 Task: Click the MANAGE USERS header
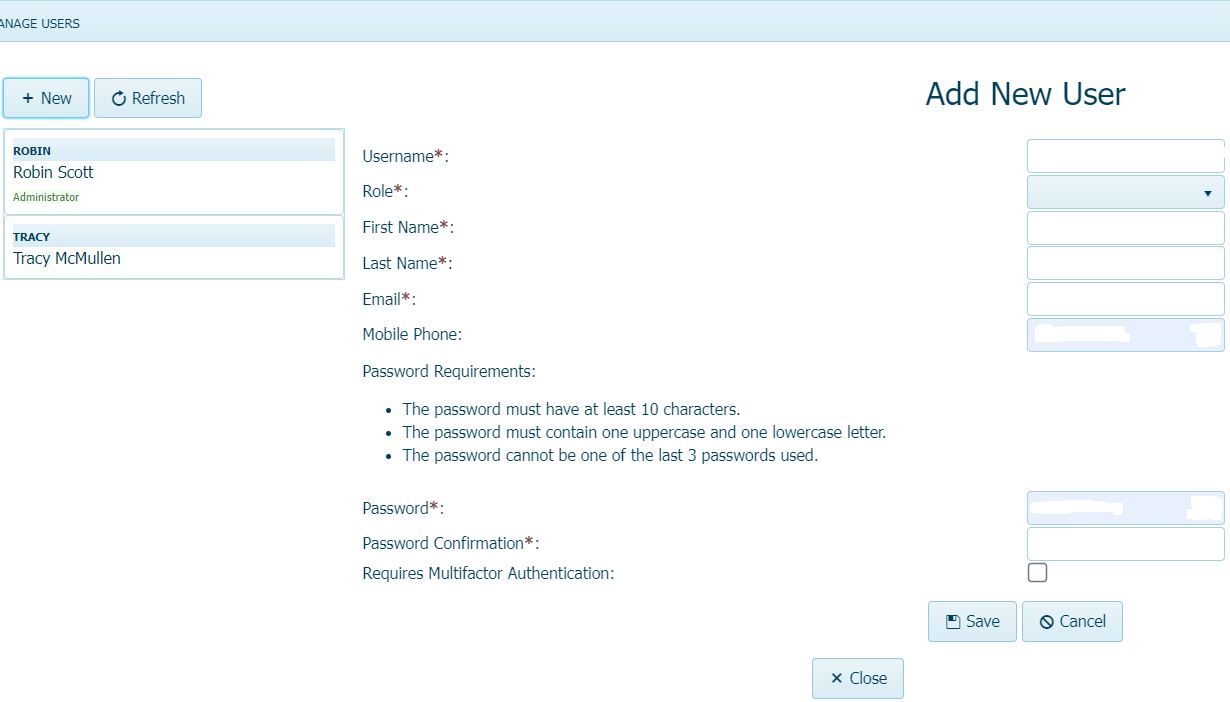click(40, 23)
